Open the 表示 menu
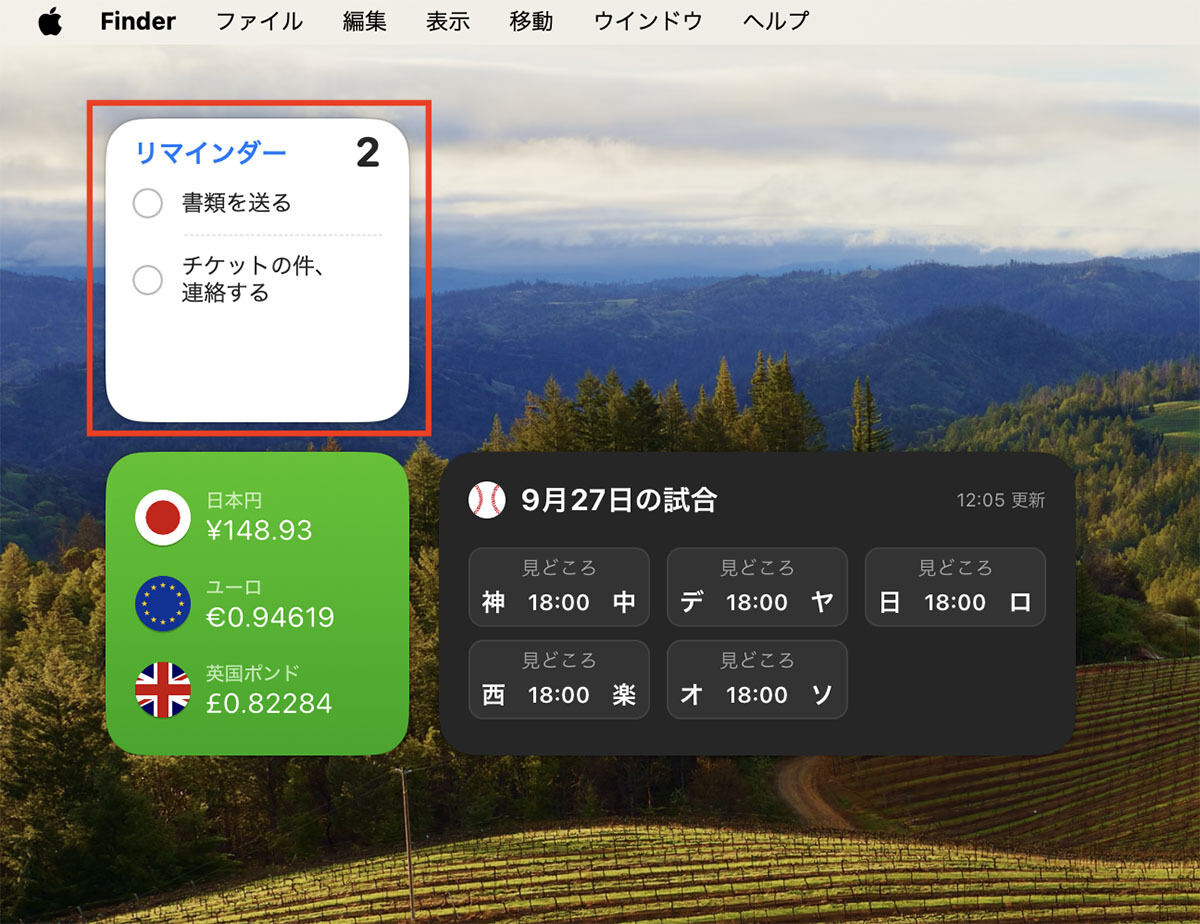Viewport: 1200px width, 924px height. (448, 21)
